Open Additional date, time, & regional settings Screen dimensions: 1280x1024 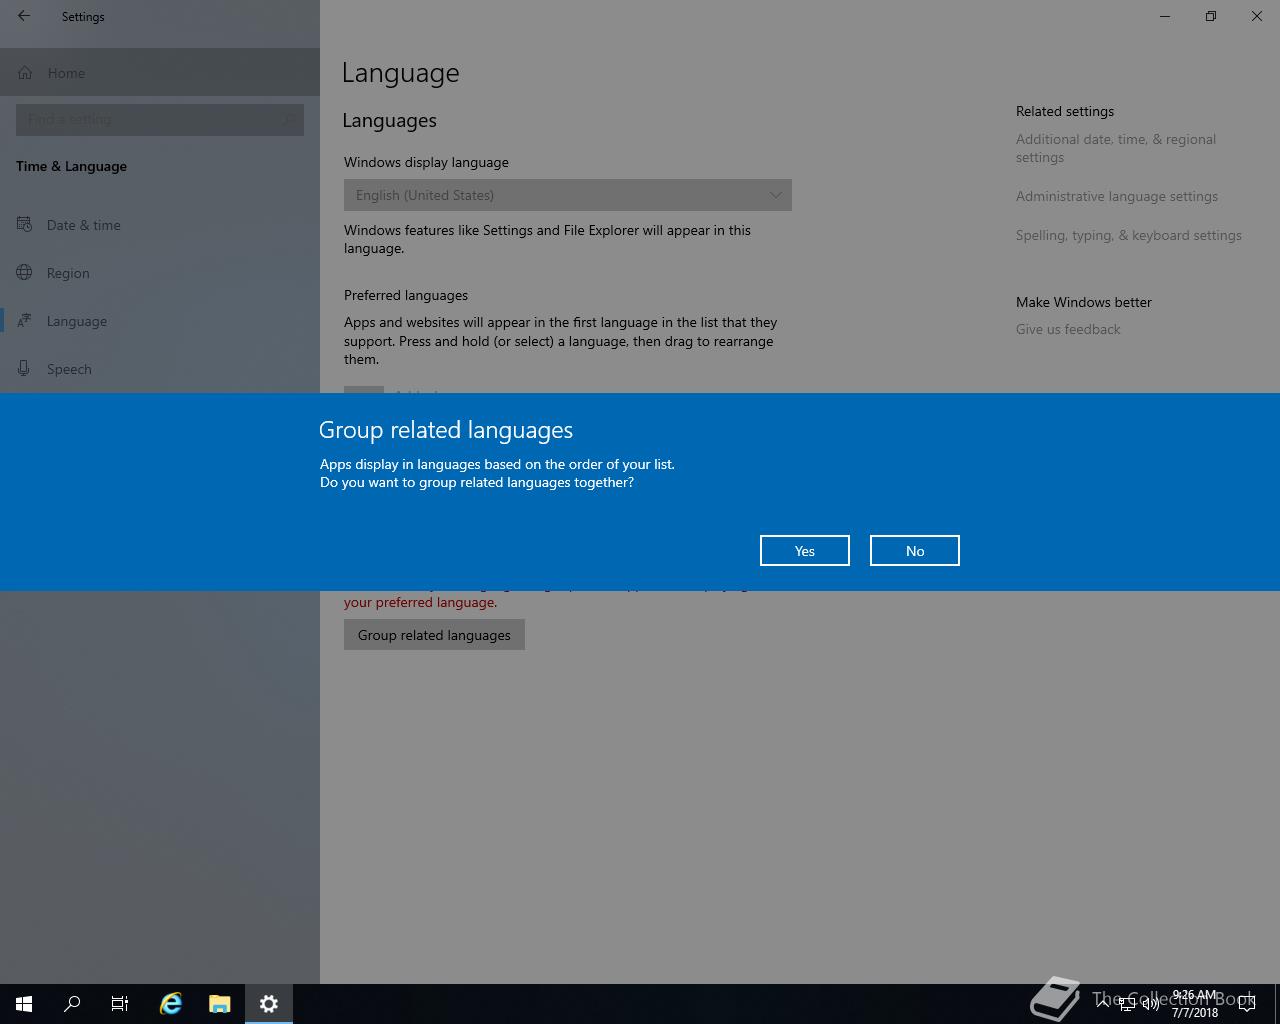1116,148
